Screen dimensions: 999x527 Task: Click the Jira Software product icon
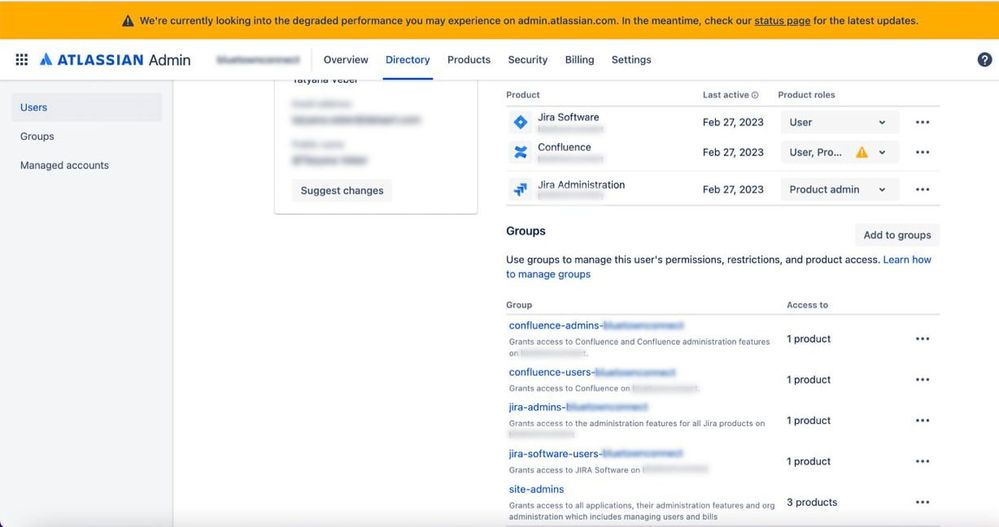521,122
